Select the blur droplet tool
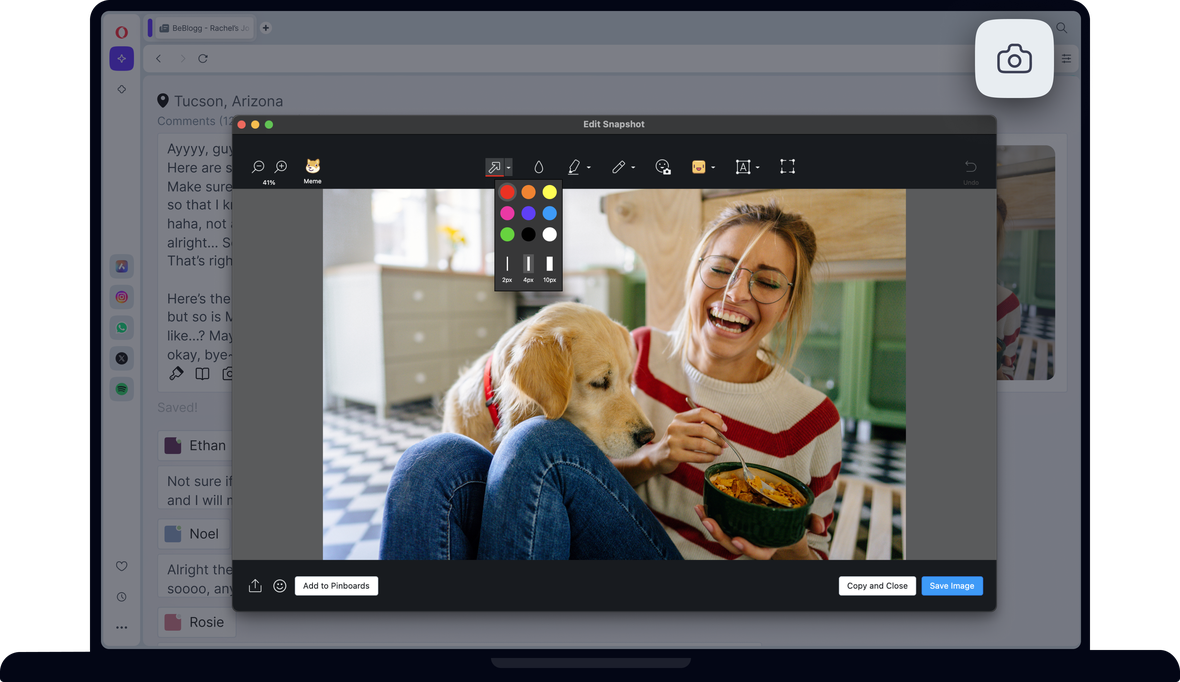Image resolution: width=1180 pixels, height=682 pixels. [x=538, y=167]
